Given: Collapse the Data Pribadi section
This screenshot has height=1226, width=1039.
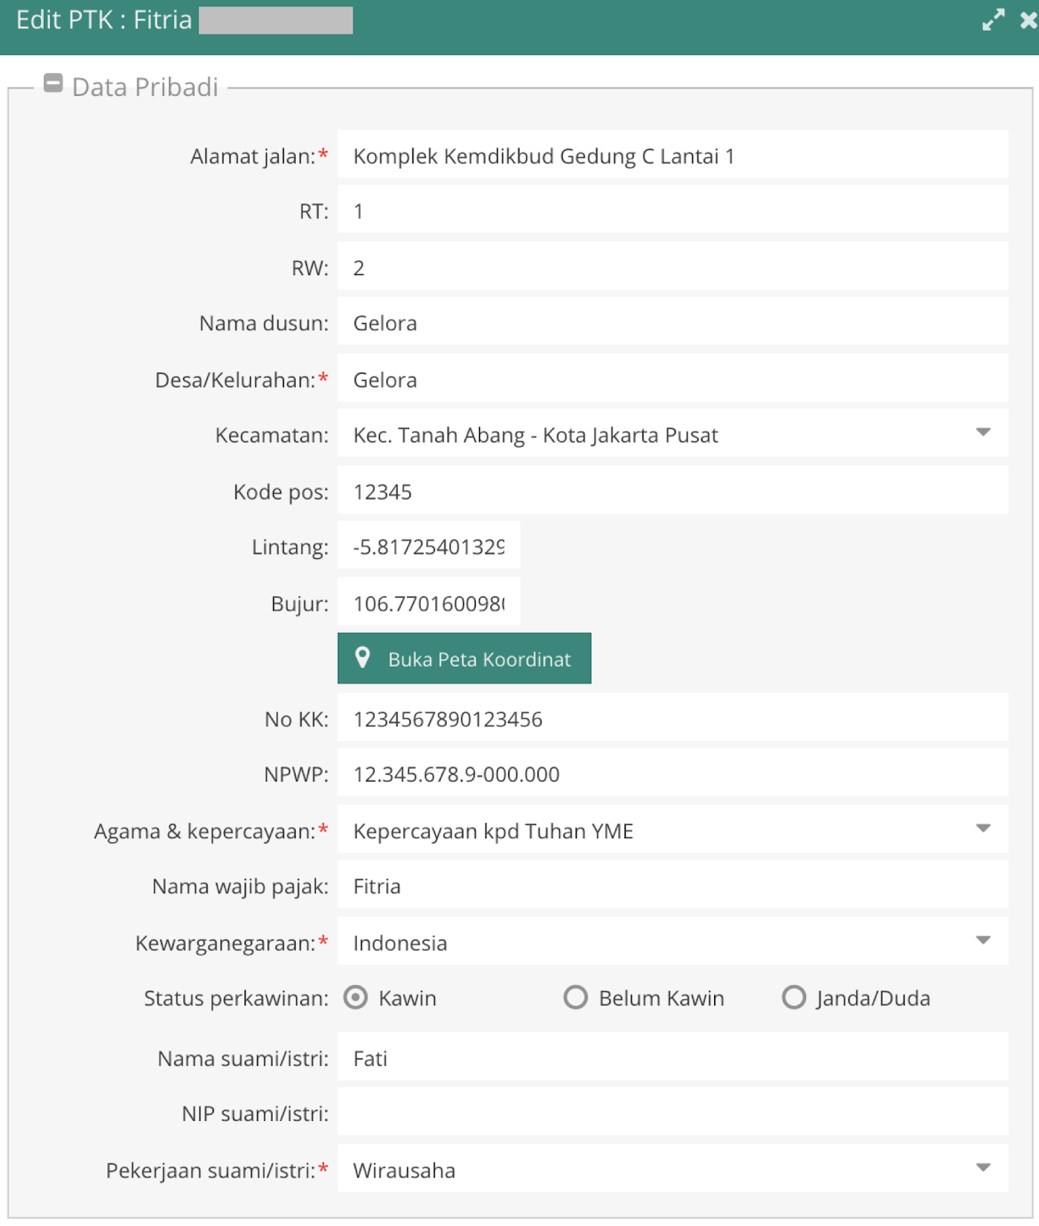Looking at the screenshot, I should pos(53,84).
